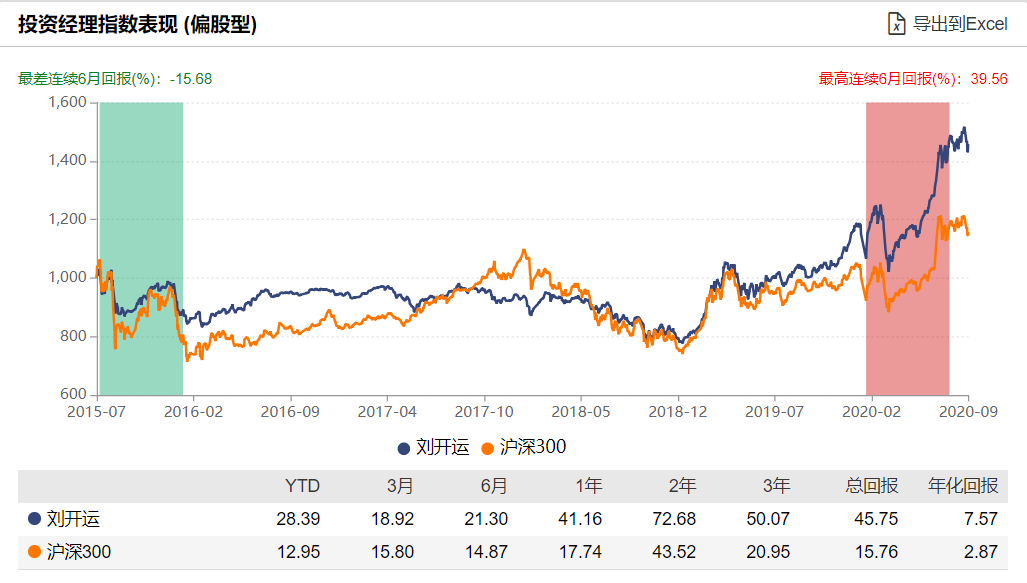The width and height of the screenshot is (1027, 583).
Task: Click the 2015-07 x-axis date label
Action: coord(96,412)
